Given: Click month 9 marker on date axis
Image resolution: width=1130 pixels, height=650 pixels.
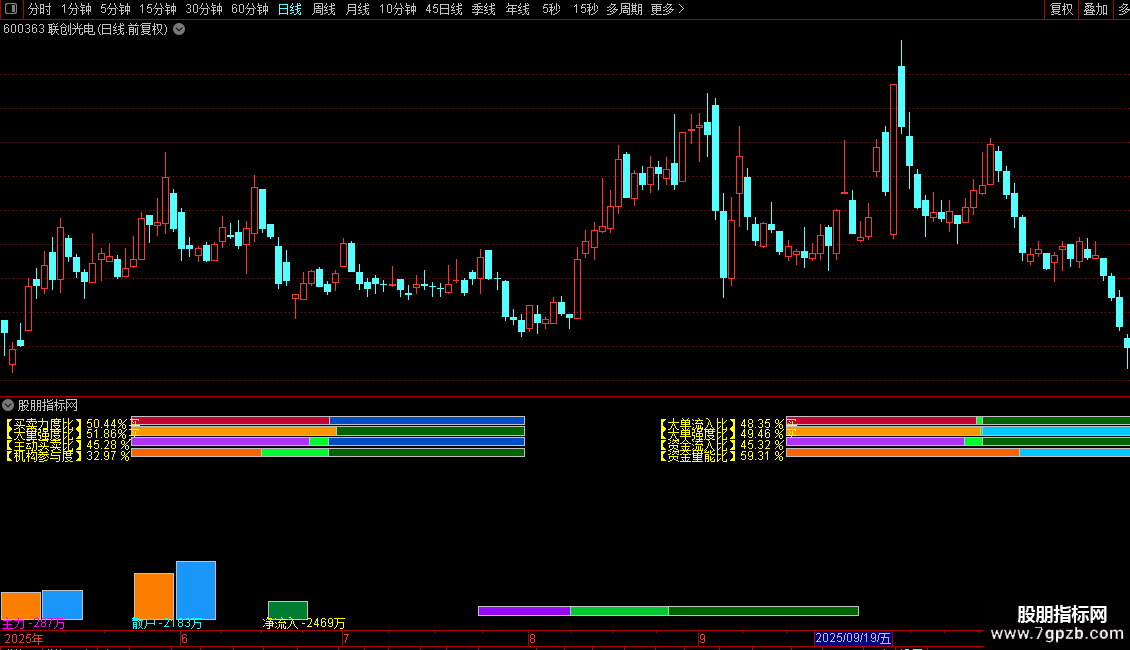Looking at the screenshot, I should (x=702, y=639).
